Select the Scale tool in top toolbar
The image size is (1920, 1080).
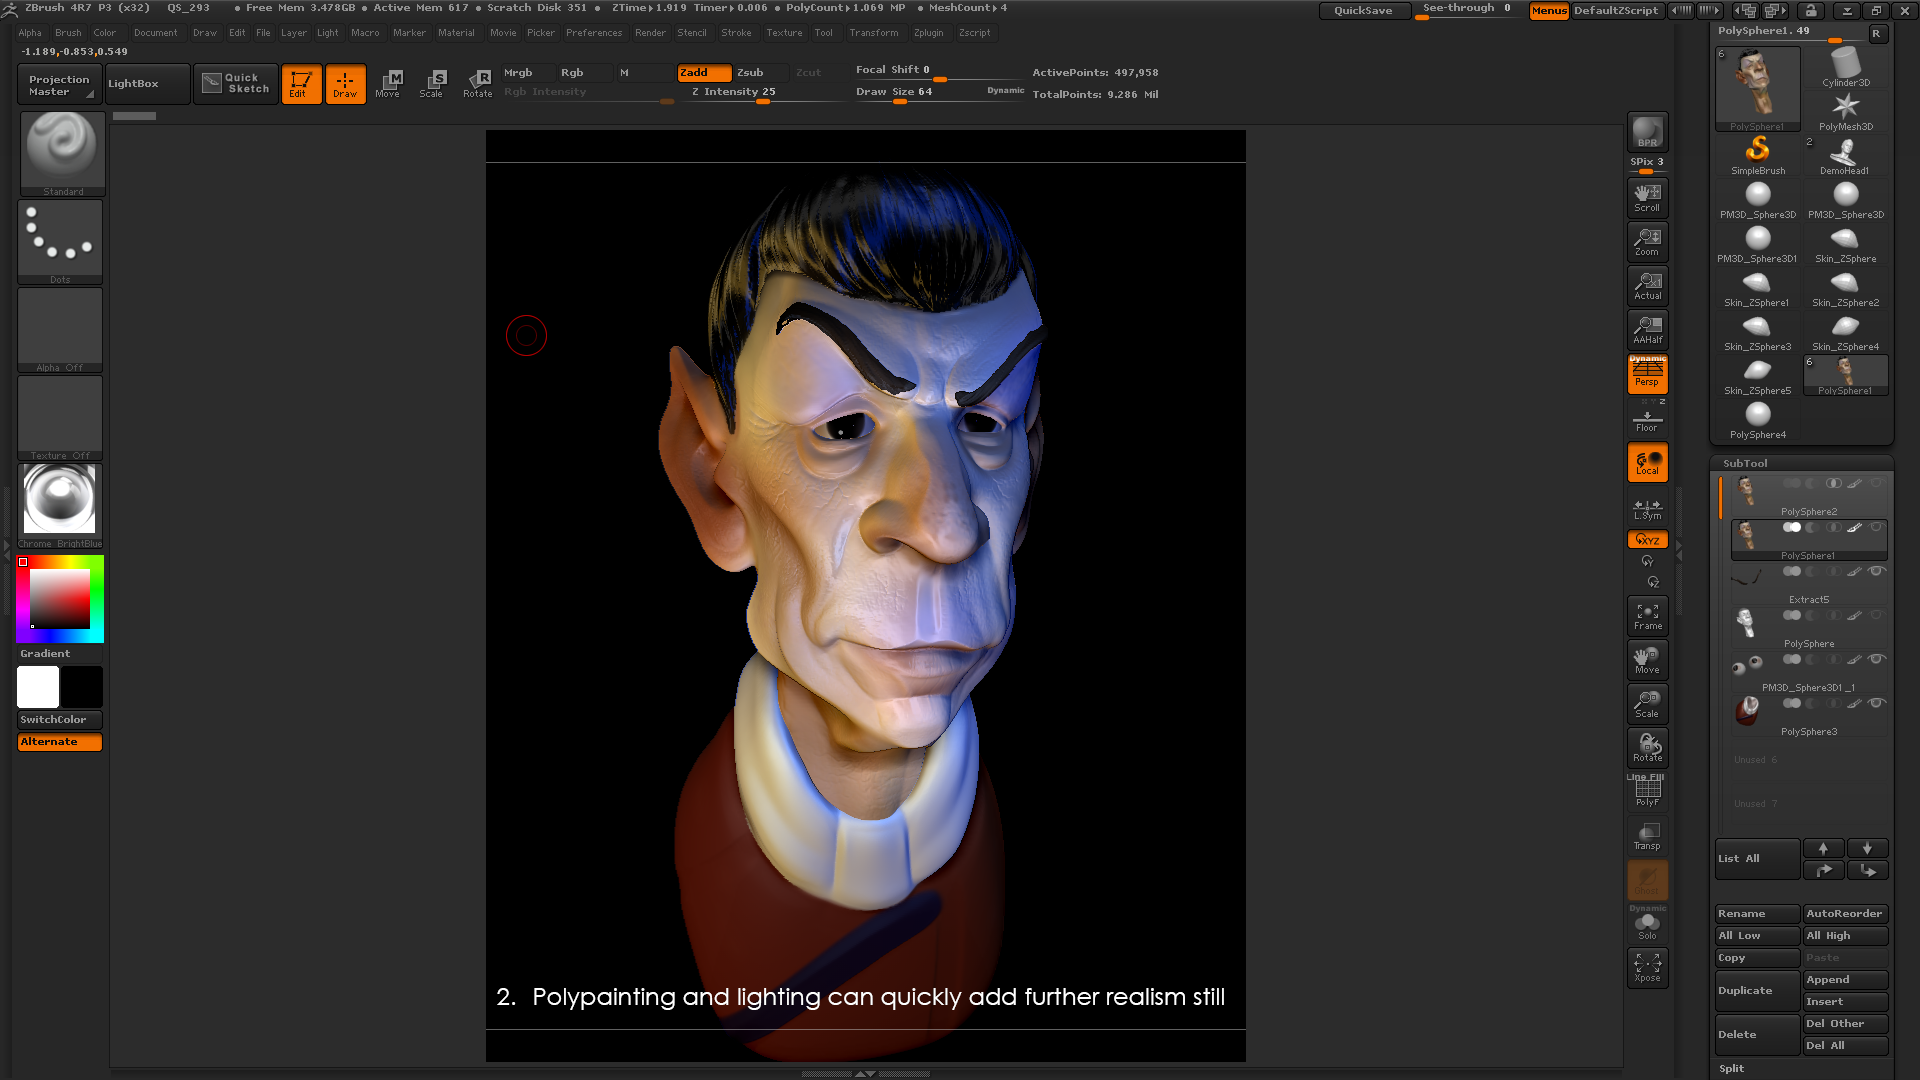432,83
